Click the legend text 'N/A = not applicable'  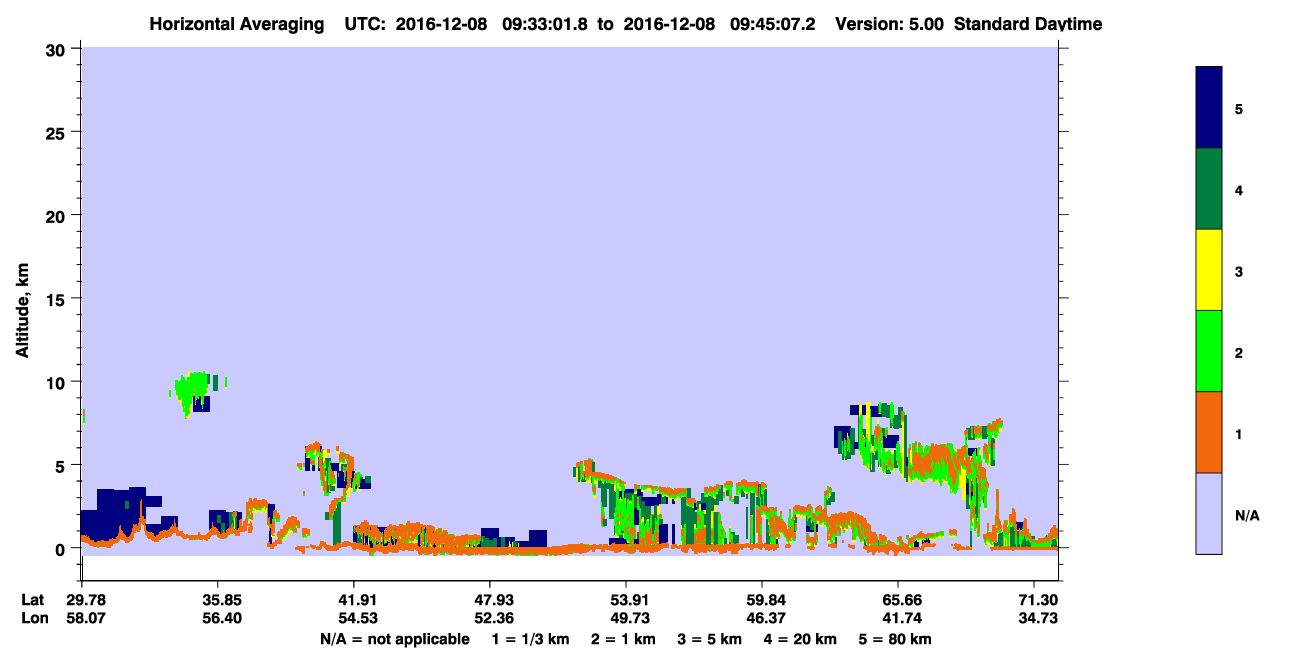(x=394, y=639)
